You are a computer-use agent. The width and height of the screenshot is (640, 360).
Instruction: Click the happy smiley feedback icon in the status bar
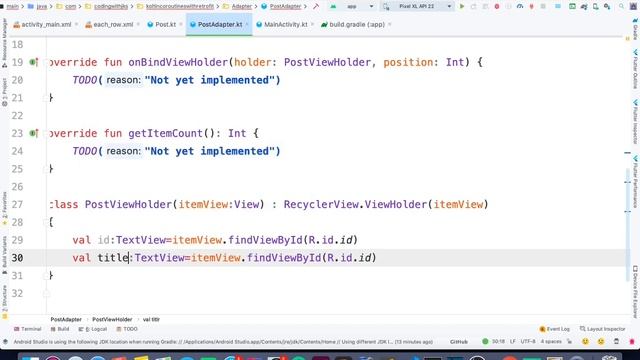click(585, 341)
